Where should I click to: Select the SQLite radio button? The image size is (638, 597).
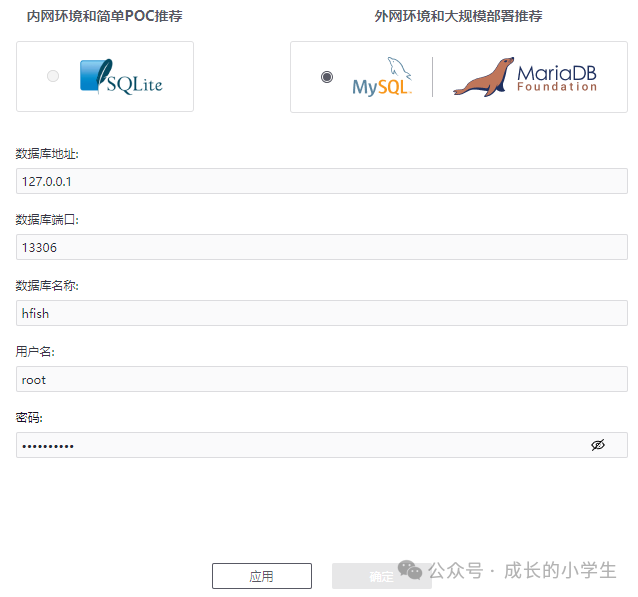[x=53, y=76]
